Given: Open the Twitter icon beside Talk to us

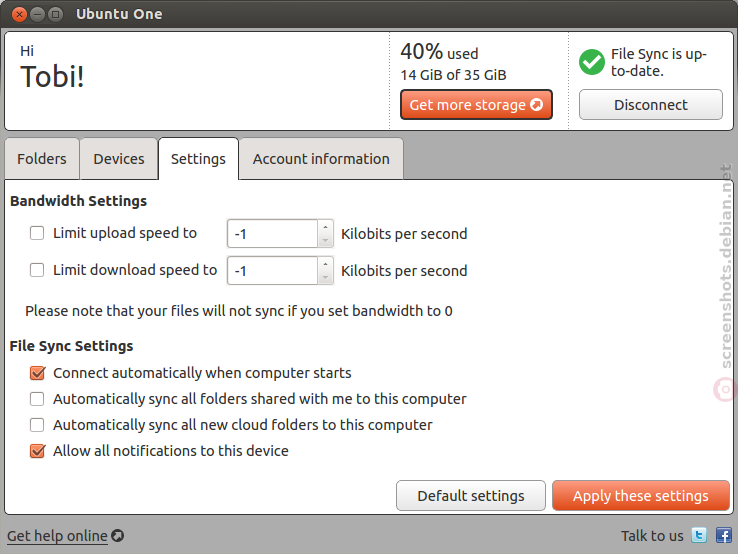Looking at the screenshot, I should (699, 536).
